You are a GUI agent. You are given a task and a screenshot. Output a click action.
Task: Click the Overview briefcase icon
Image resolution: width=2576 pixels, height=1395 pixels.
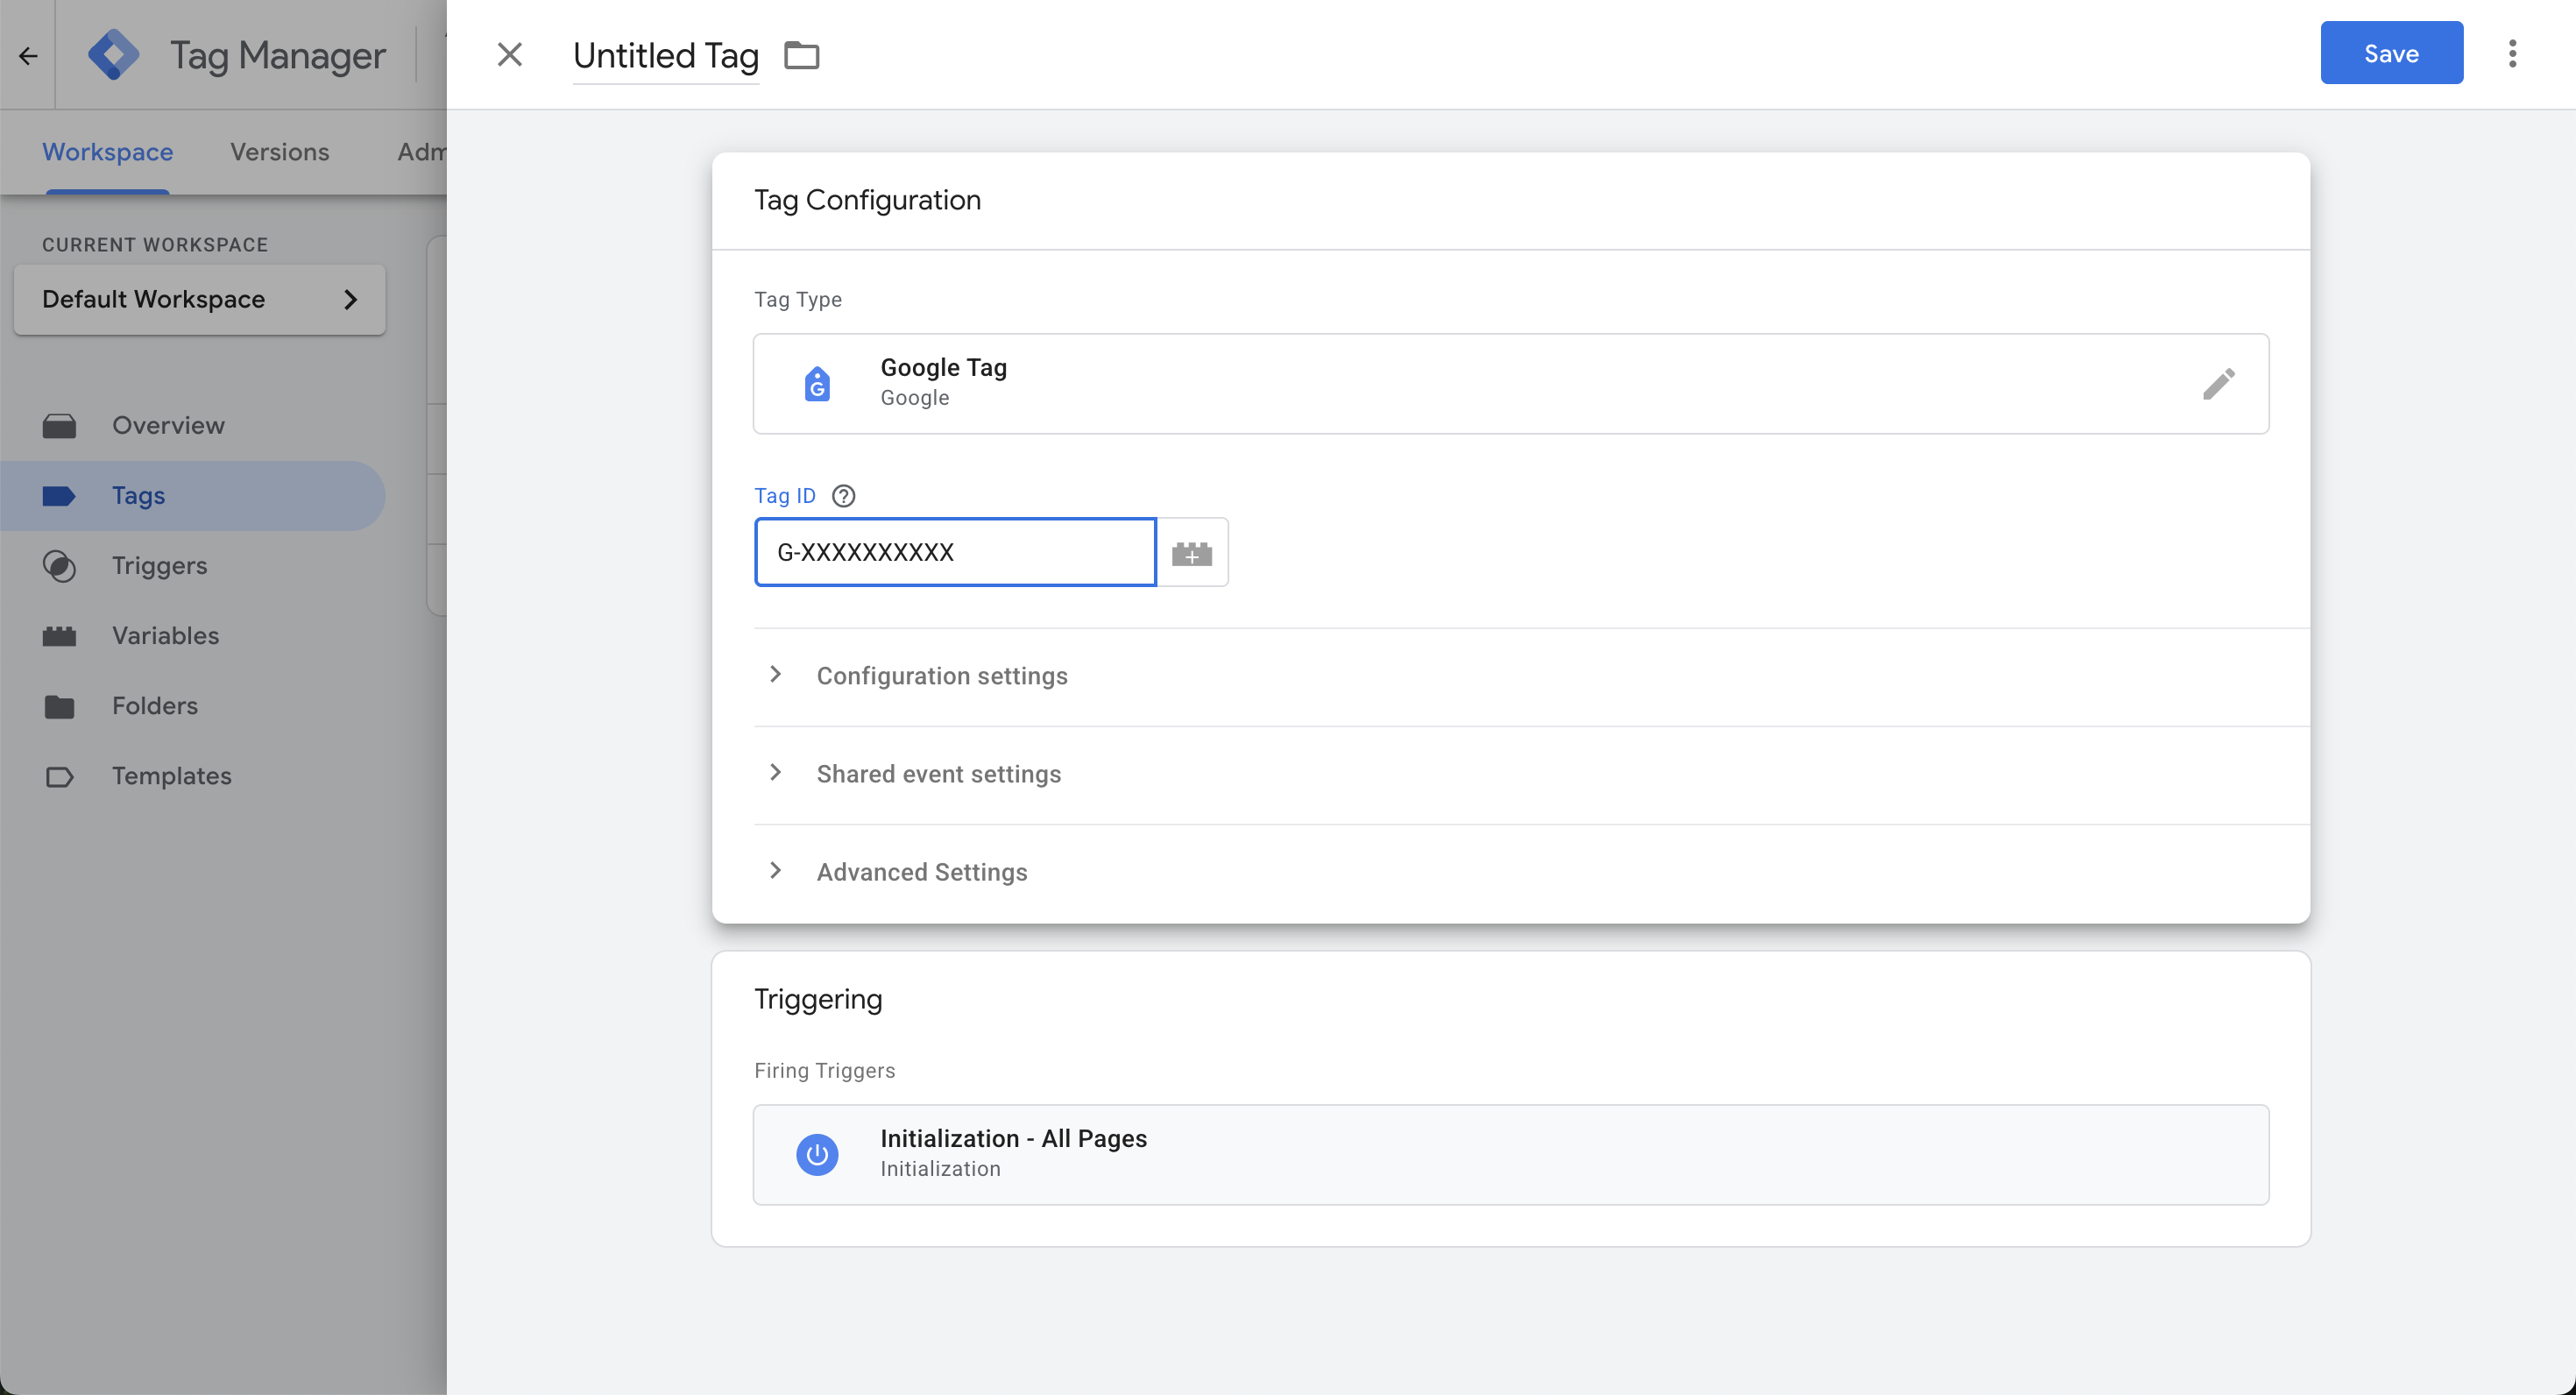(59, 426)
